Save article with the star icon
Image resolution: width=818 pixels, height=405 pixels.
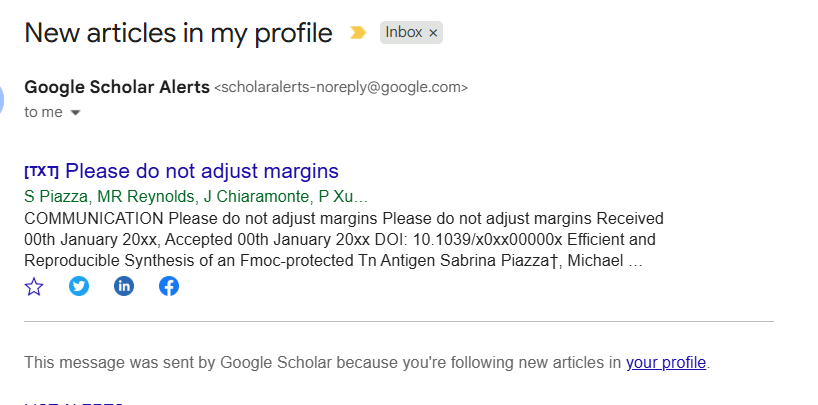[34, 287]
